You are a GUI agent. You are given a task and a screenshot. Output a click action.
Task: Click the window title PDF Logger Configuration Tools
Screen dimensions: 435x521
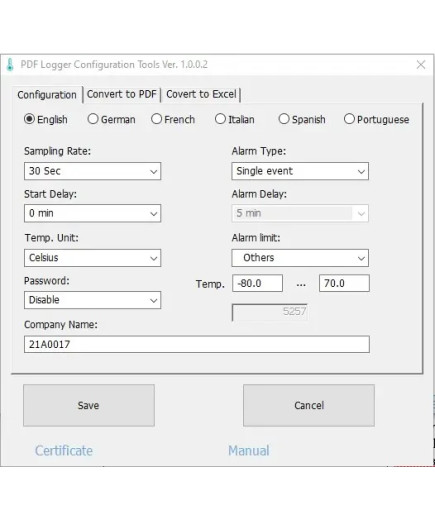pyautogui.click(x=114, y=65)
